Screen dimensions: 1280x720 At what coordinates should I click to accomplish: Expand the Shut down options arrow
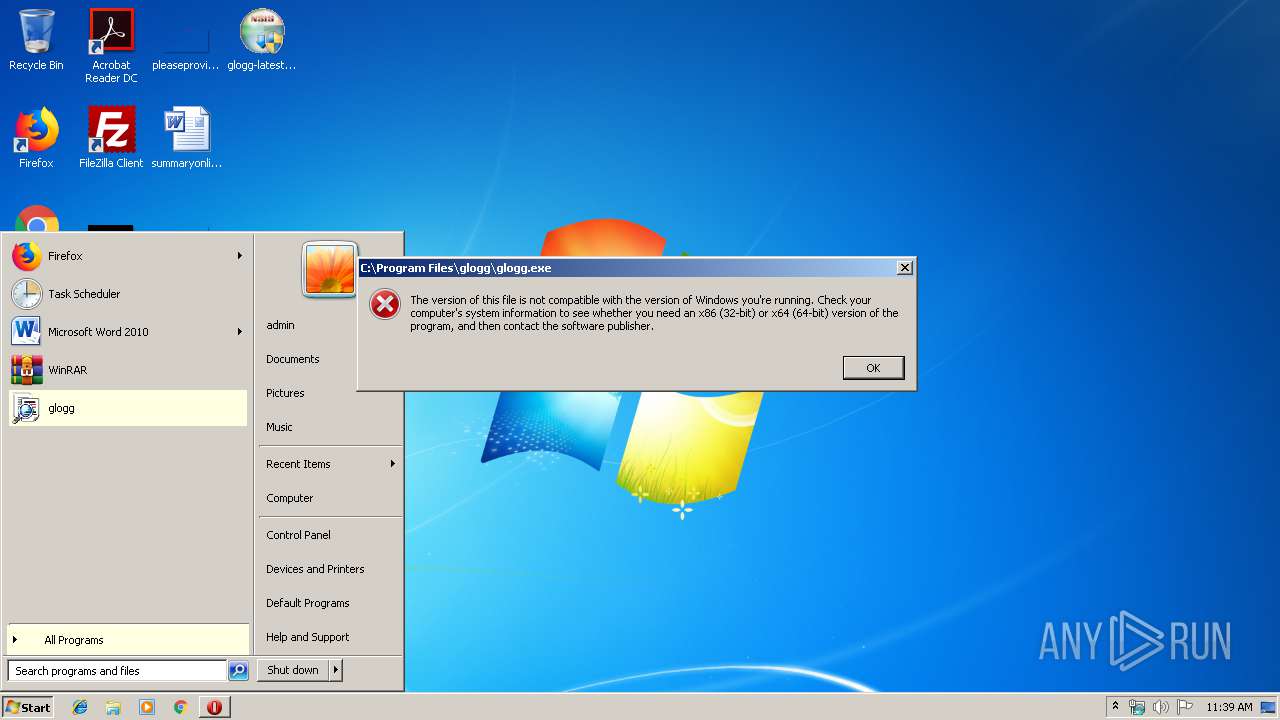[x=336, y=670]
